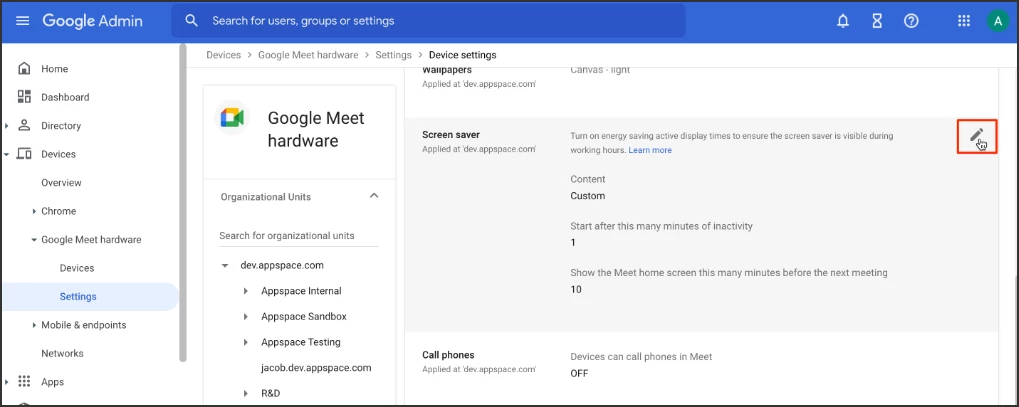
Task: Click the OFF value under Call phones
Action: tap(579, 374)
